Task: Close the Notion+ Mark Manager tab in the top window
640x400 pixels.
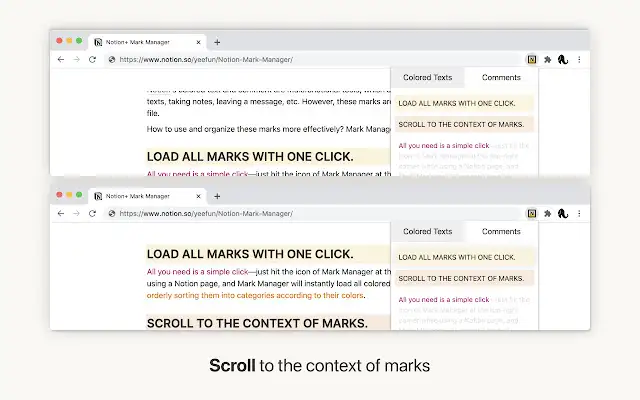Action: 198,42
